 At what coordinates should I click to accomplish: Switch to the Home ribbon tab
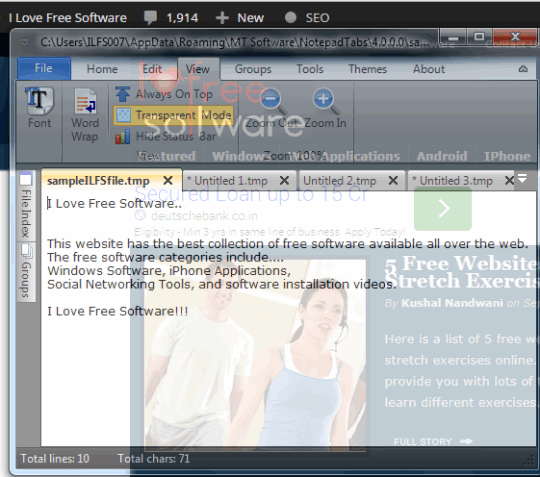point(102,69)
